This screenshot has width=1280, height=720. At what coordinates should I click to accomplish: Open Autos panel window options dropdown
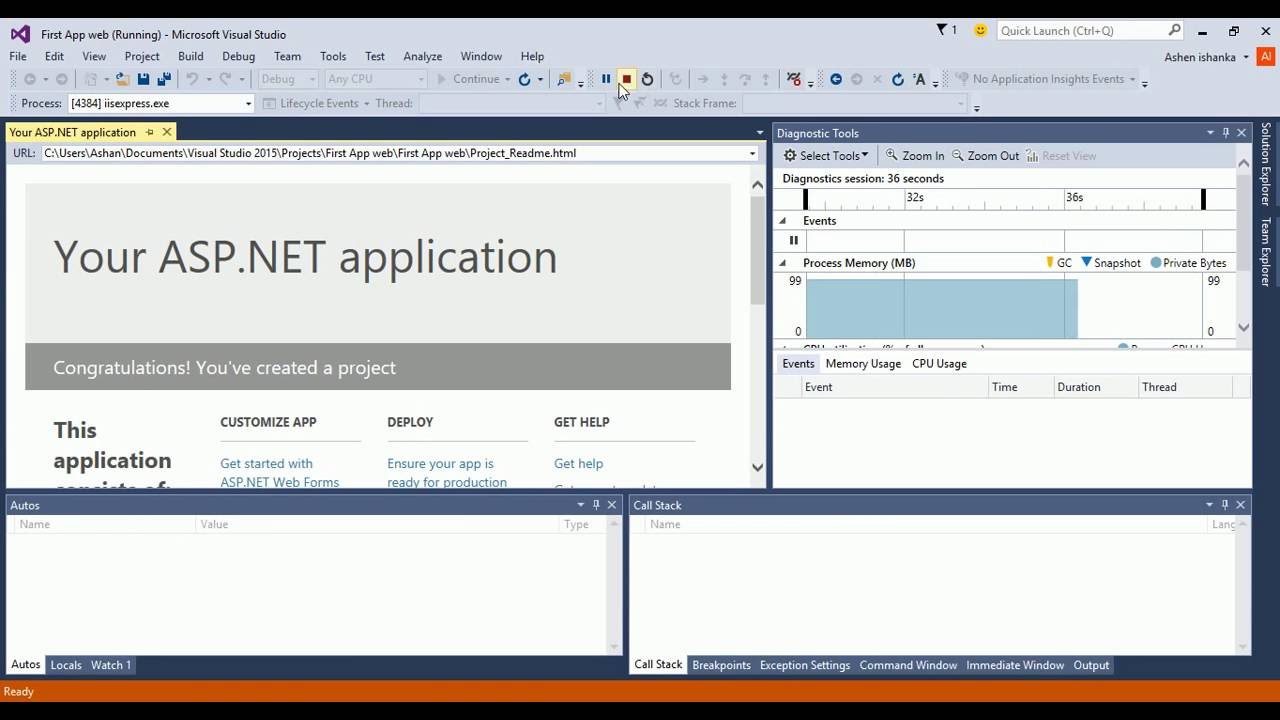580,505
